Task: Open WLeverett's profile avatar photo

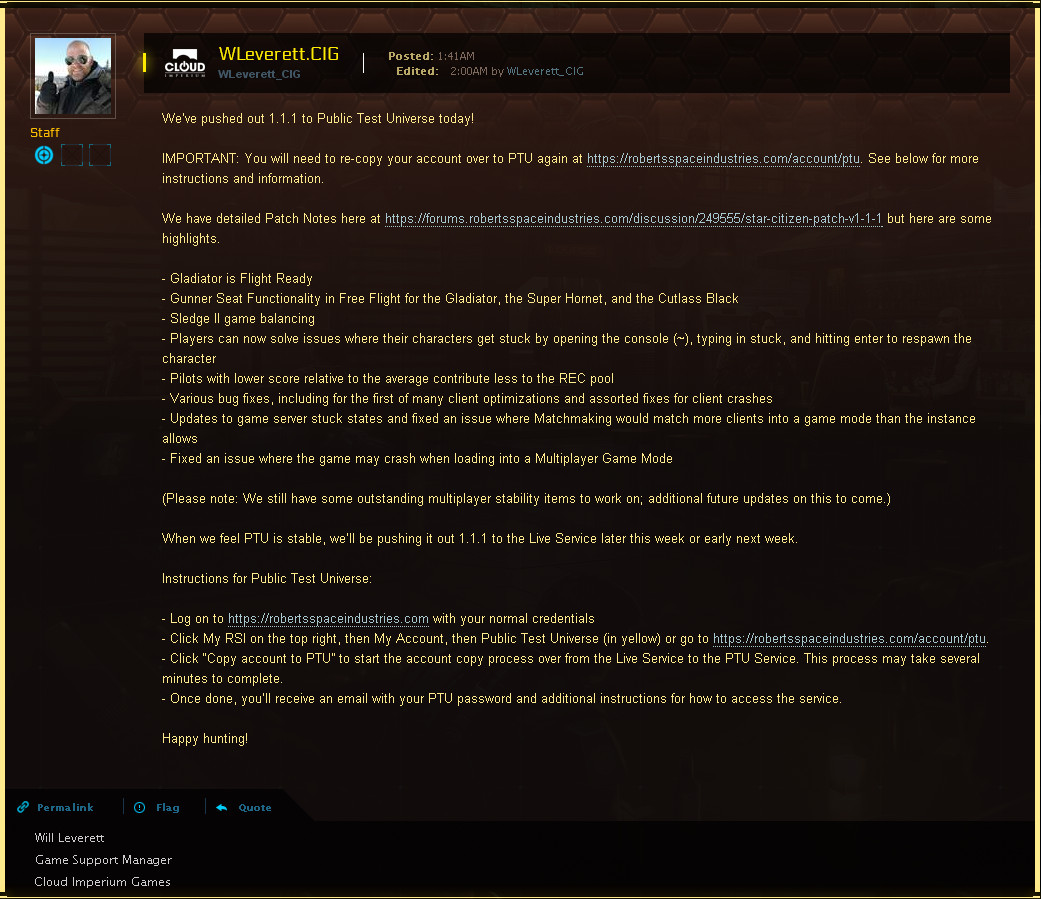Action: tap(73, 76)
